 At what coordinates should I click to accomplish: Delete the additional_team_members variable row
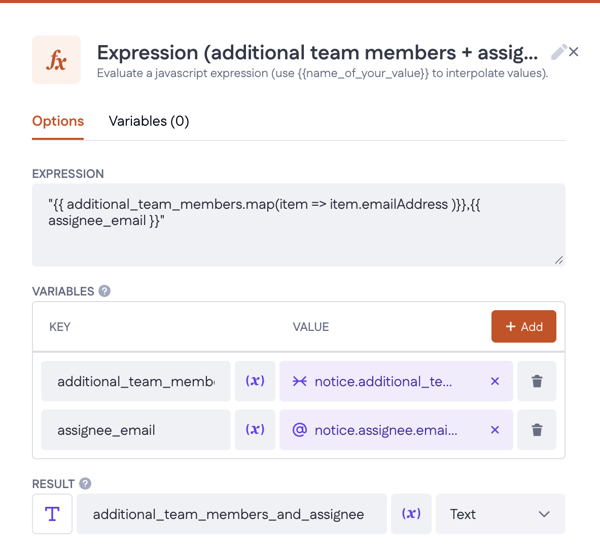point(537,381)
